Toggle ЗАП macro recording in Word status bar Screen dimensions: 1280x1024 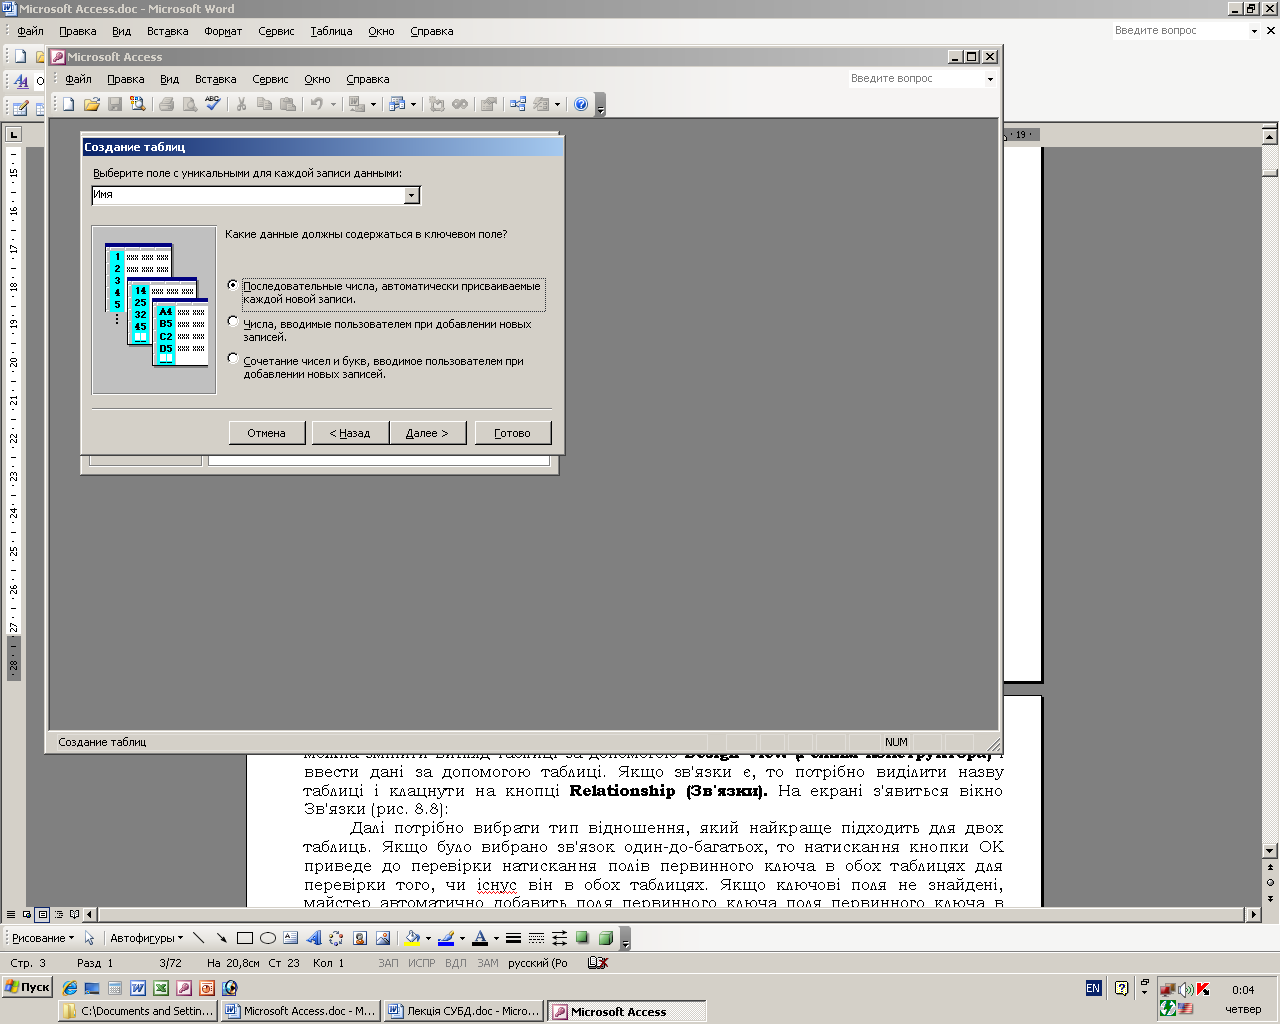point(388,963)
